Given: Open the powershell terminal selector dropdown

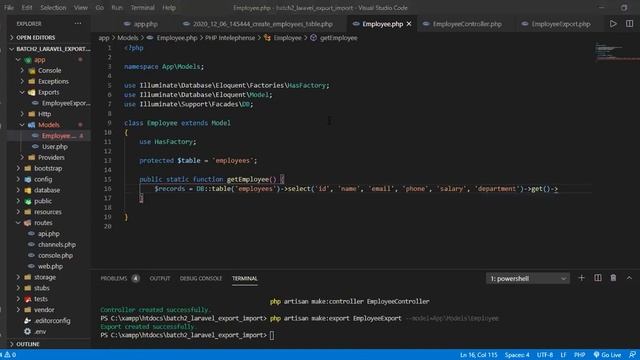Looking at the screenshot, I should coord(527,278).
